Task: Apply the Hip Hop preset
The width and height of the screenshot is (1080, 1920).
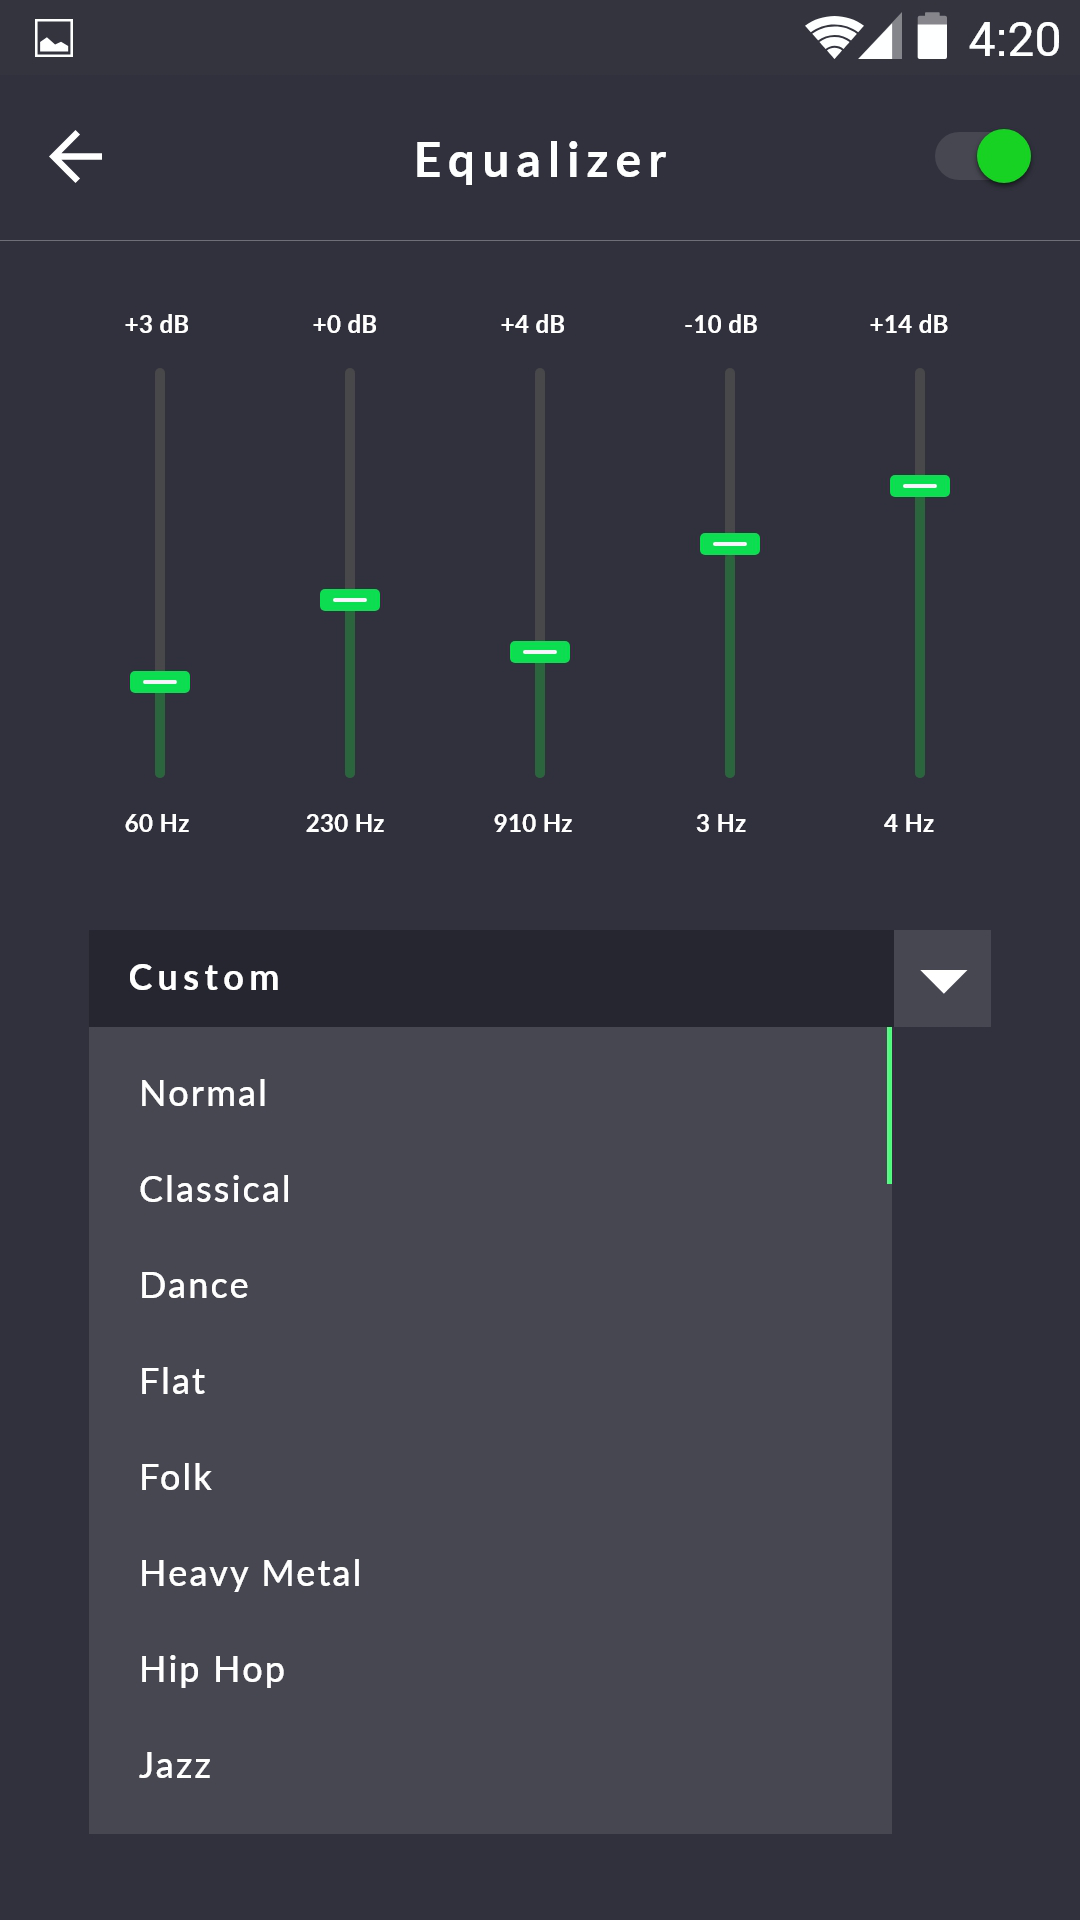Action: [x=212, y=1669]
